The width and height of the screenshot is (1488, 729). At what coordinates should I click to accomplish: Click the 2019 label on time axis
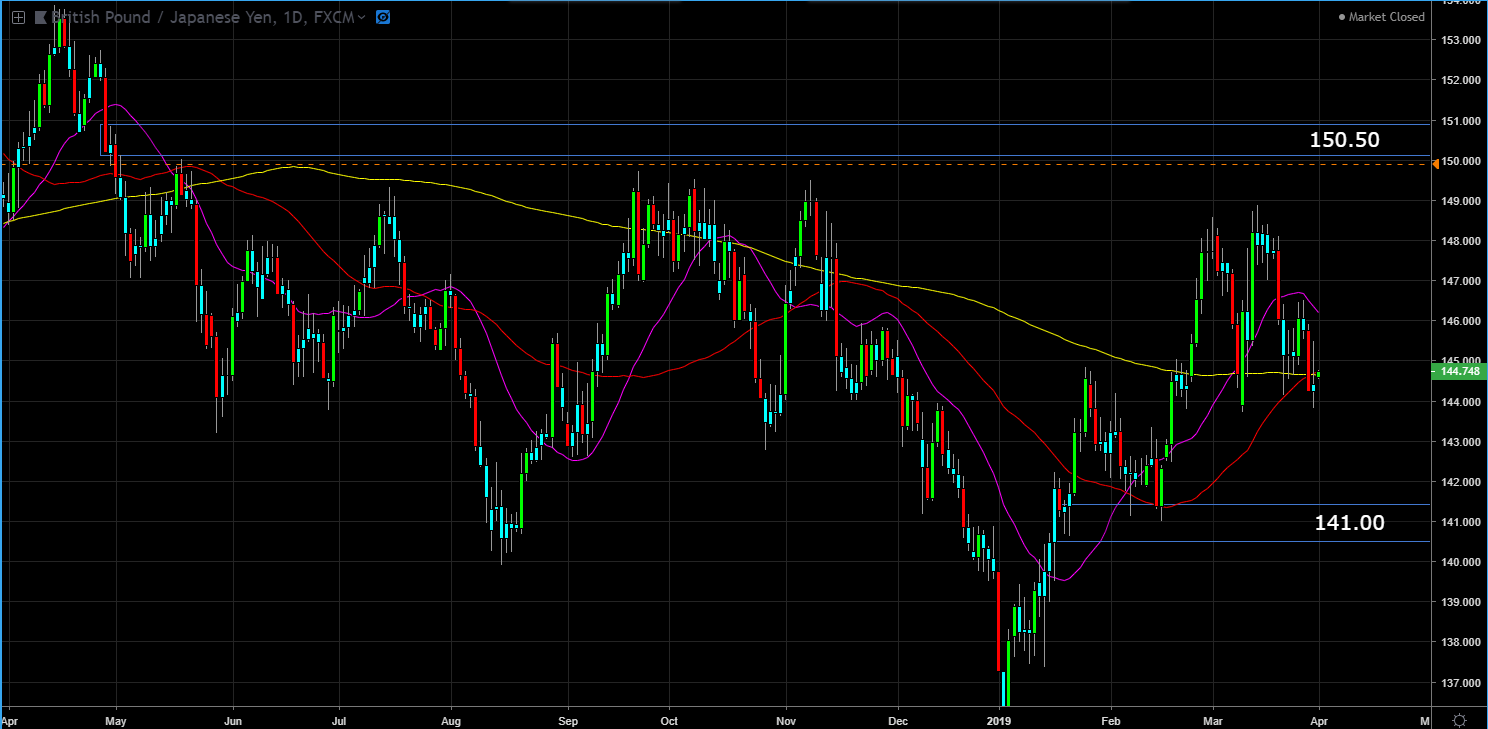tap(1000, 719)
